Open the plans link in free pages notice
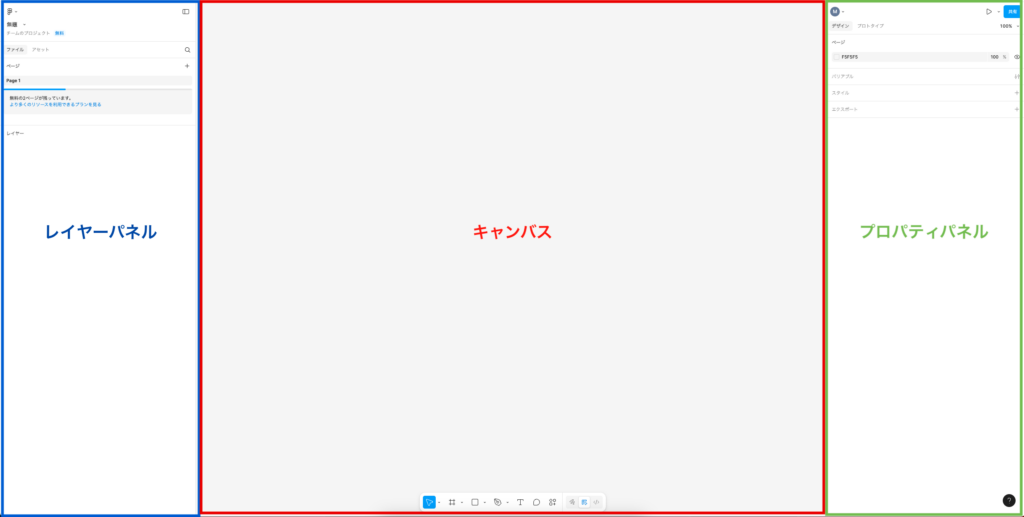The image size is (1024, 517). (x=55, y=104)
